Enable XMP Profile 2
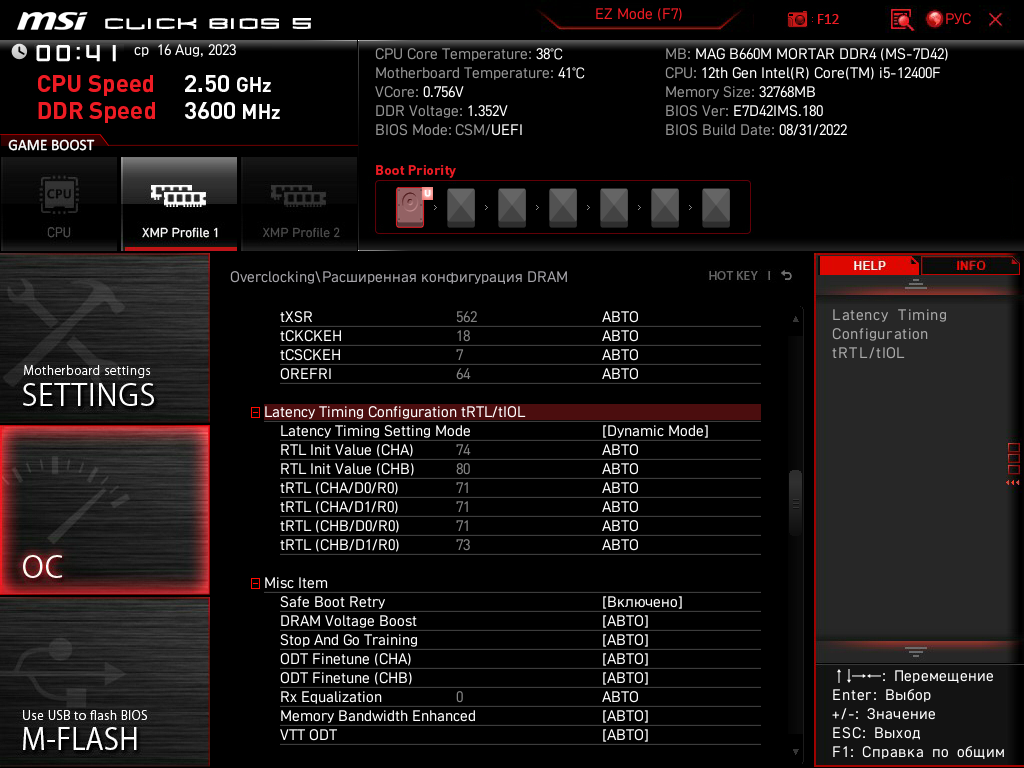 [300, 204]
